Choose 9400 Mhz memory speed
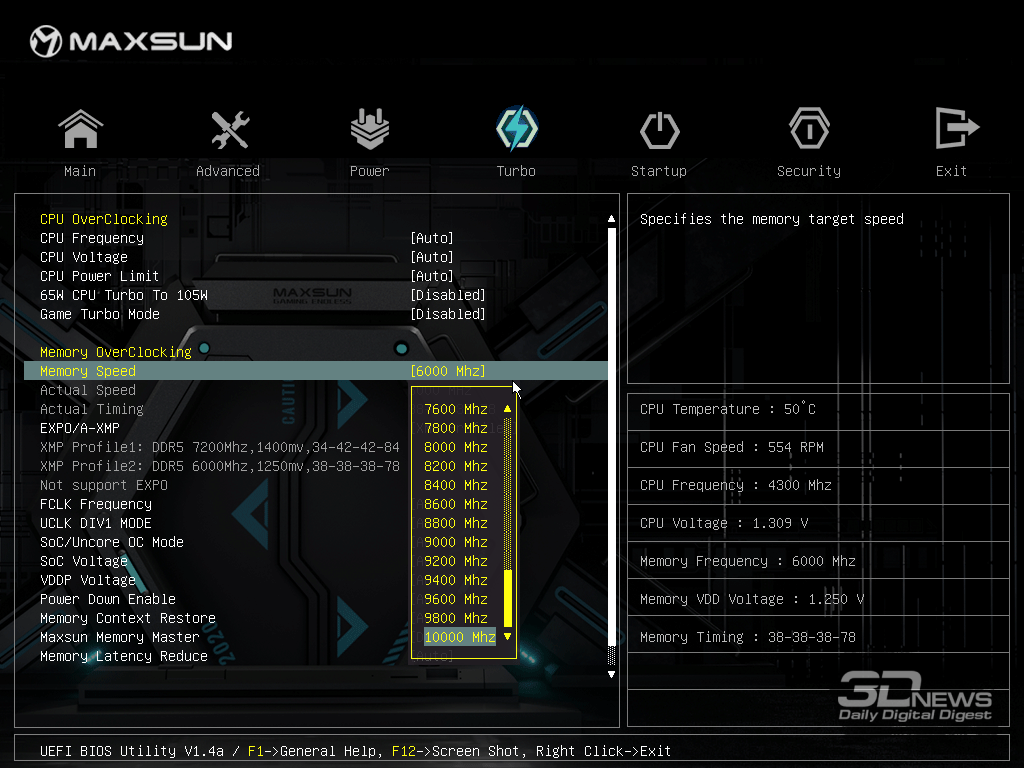The width and height of the screenshot is (1024, 768). coord(456,579)
